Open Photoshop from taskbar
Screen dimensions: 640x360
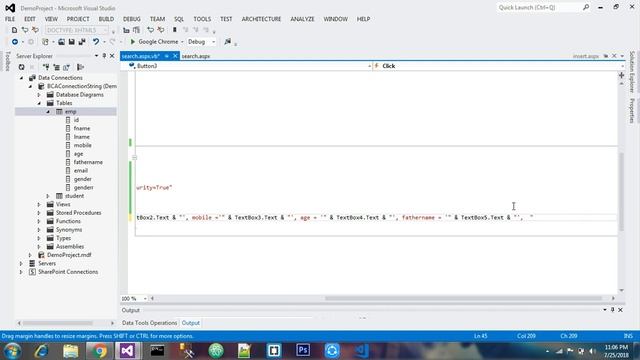pyautogui.click(x=303, y=351)
